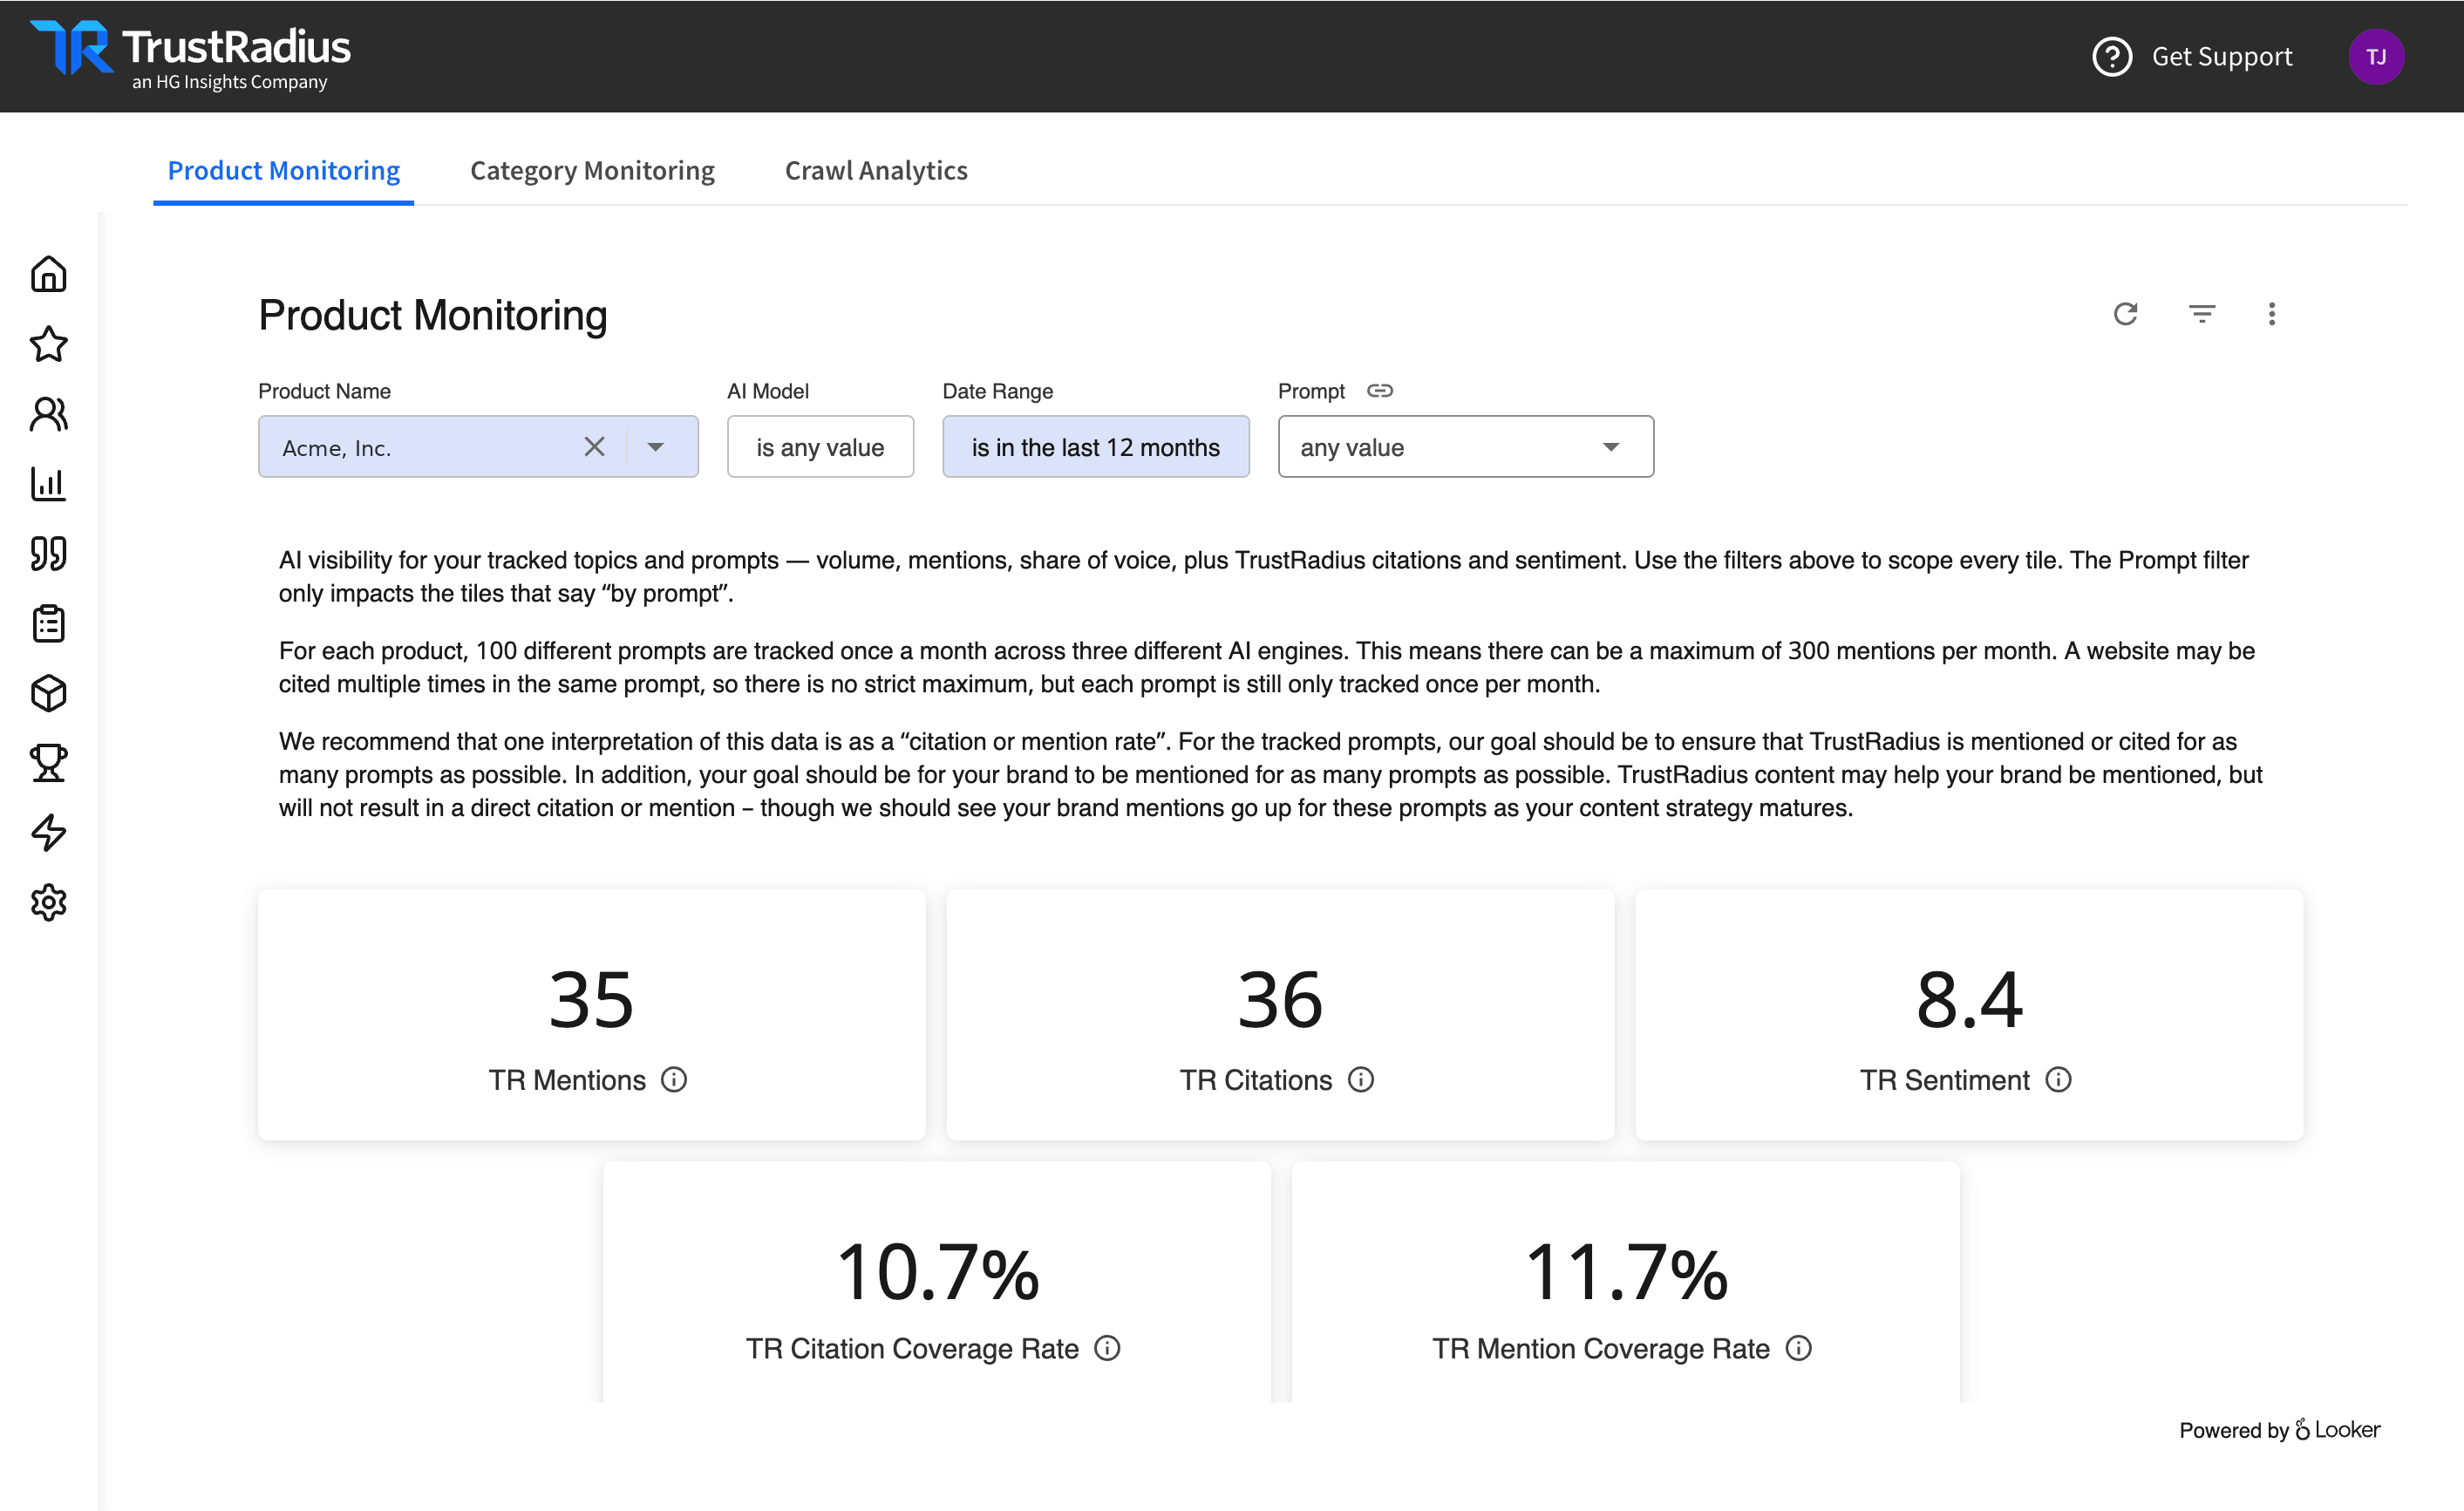Click the Powered by Looker link
2464x1511 pixels.
2280,1430
